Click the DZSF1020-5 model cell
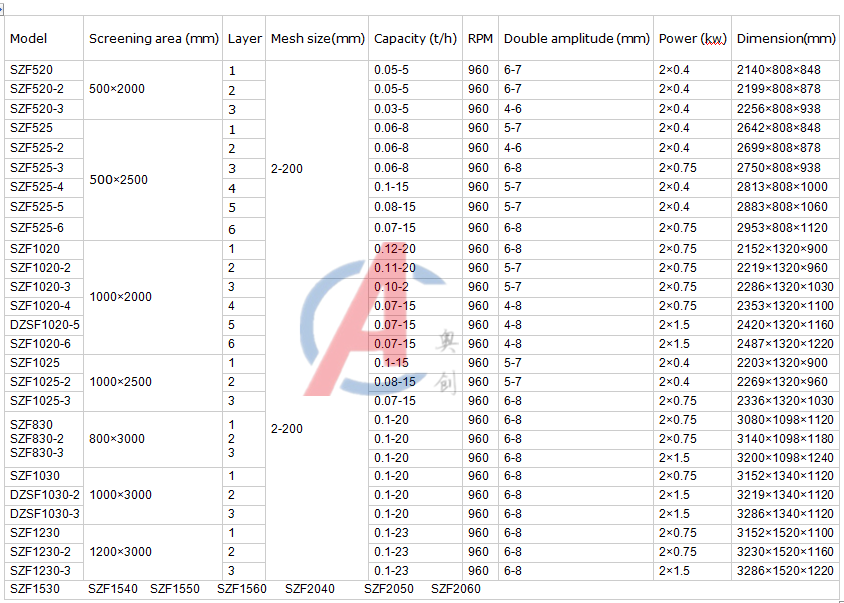 click(45, 325)
